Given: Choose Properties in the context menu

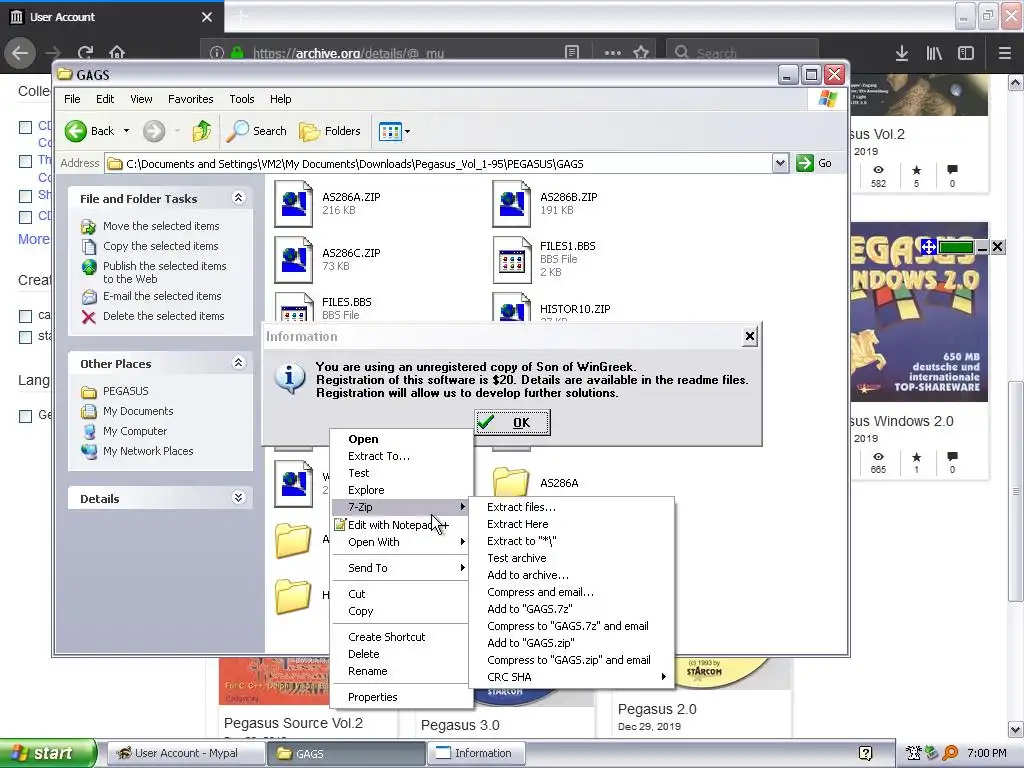Looking at the screenshot, I should [x=401, y=697].
